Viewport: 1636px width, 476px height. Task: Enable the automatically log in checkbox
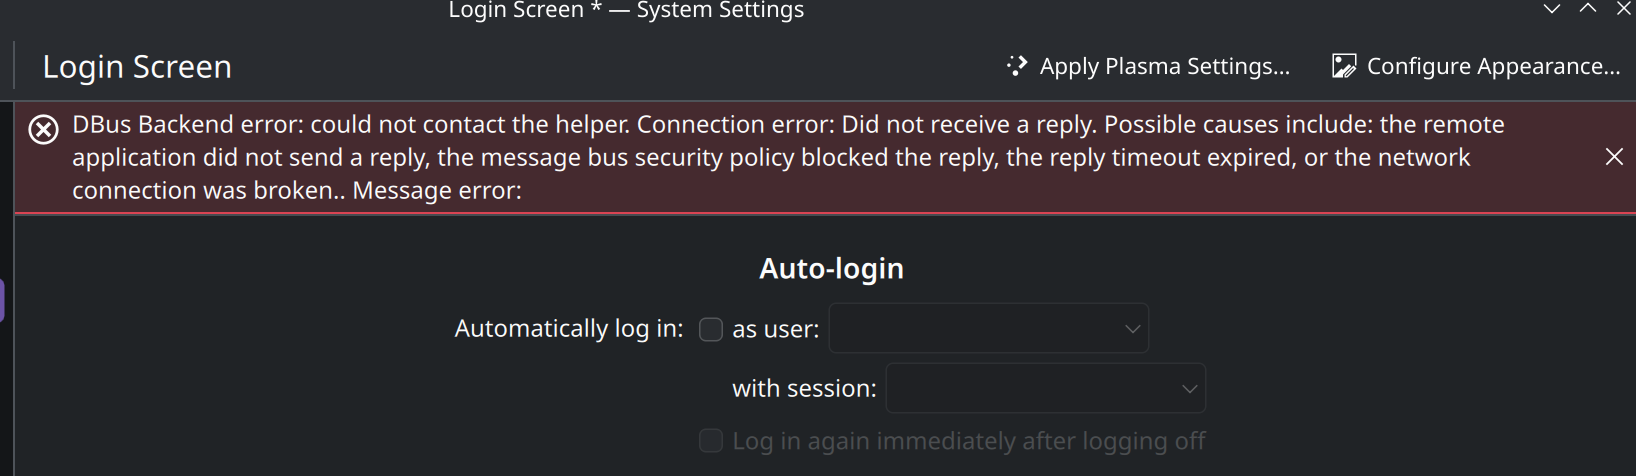pos(711,329)
